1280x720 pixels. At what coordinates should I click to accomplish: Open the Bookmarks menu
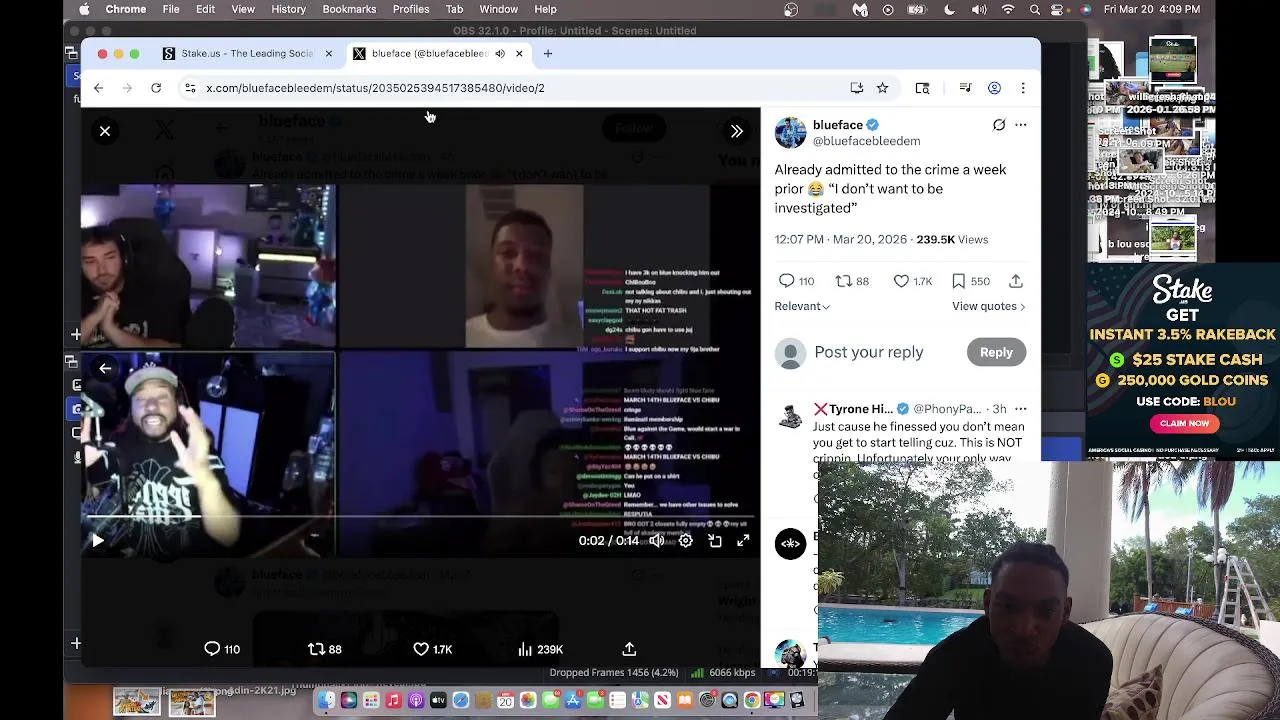pyautogui.click(x=349, y=9)
